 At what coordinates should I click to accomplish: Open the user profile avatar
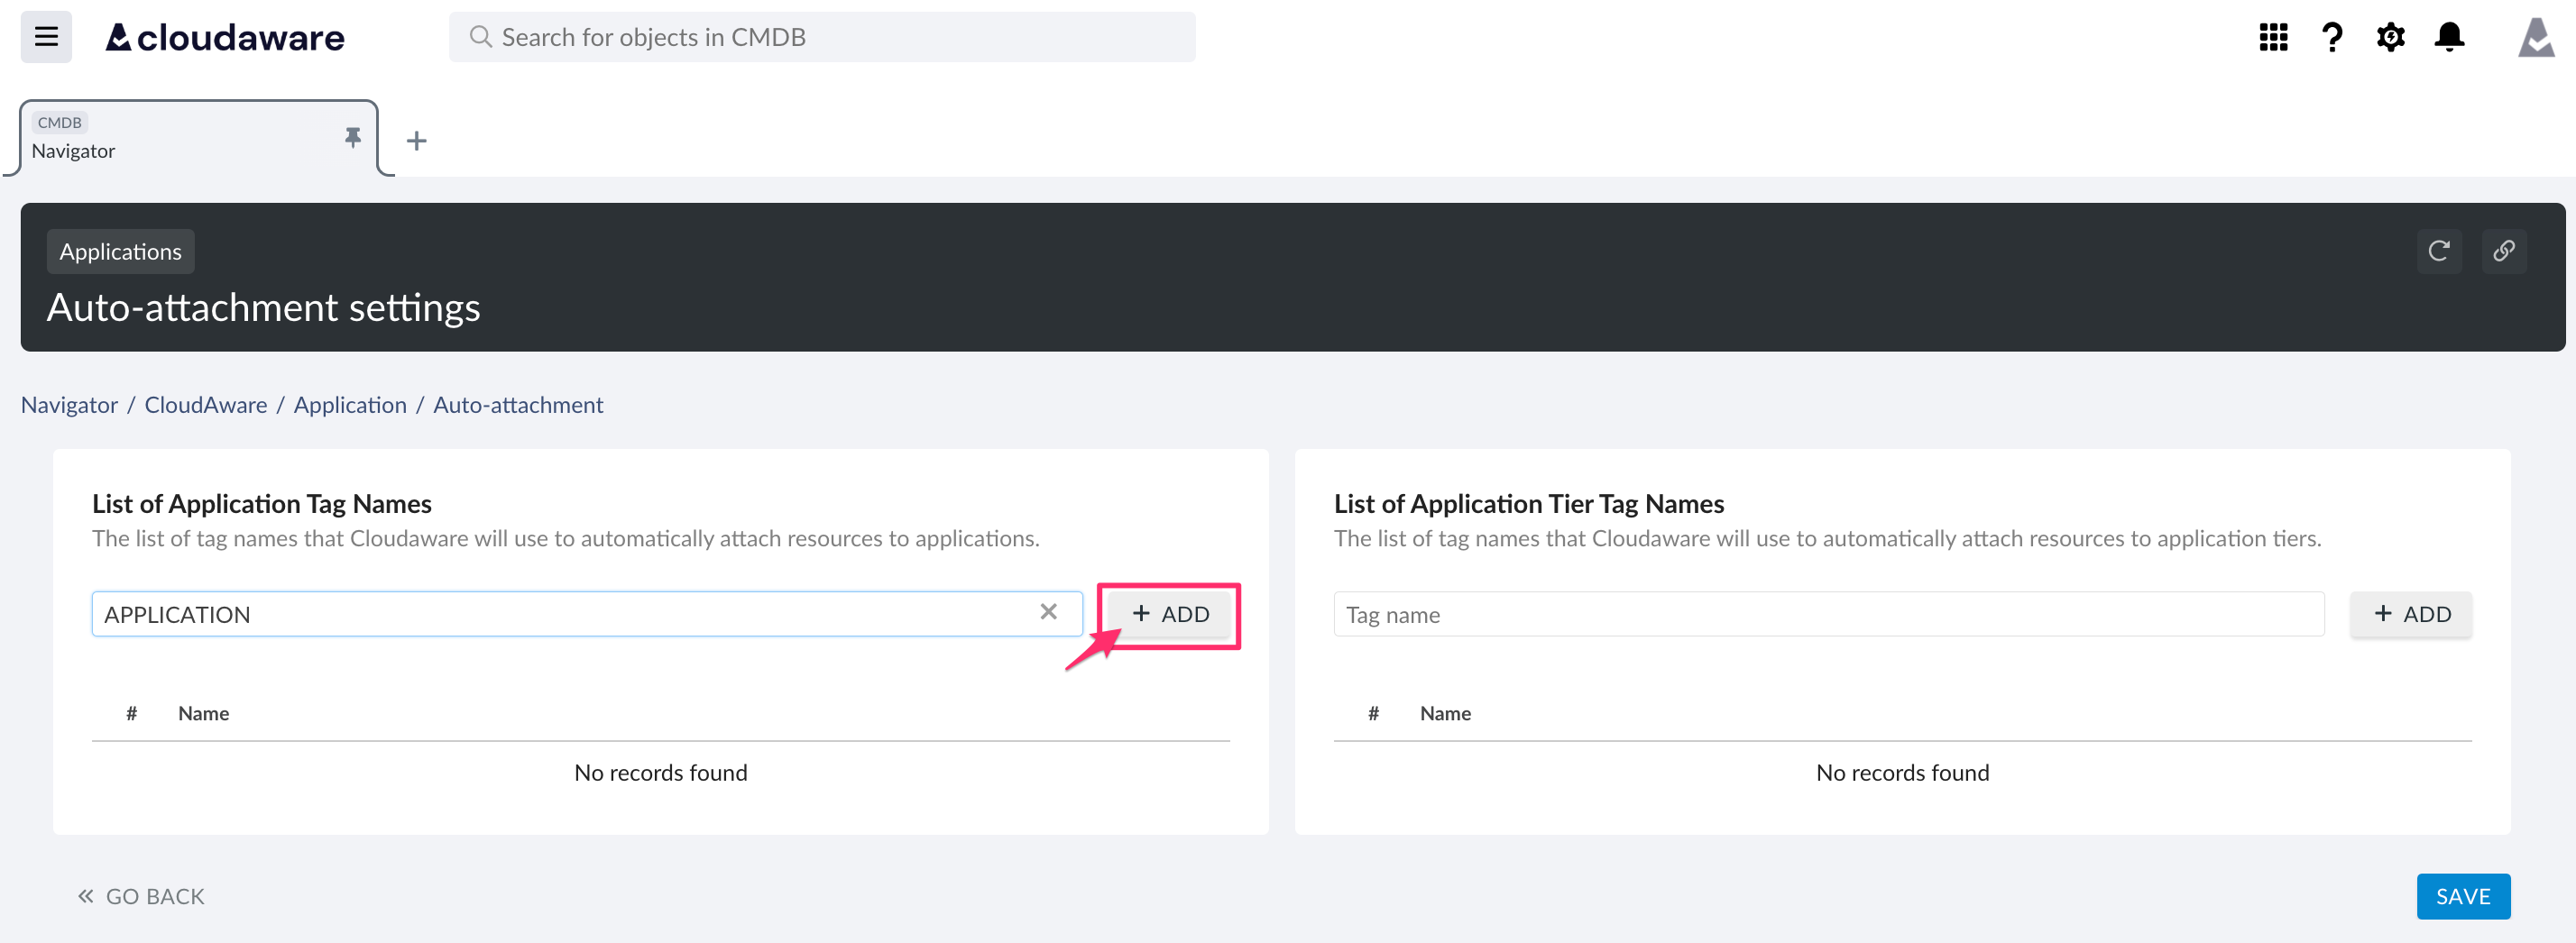coord(2535,37)
